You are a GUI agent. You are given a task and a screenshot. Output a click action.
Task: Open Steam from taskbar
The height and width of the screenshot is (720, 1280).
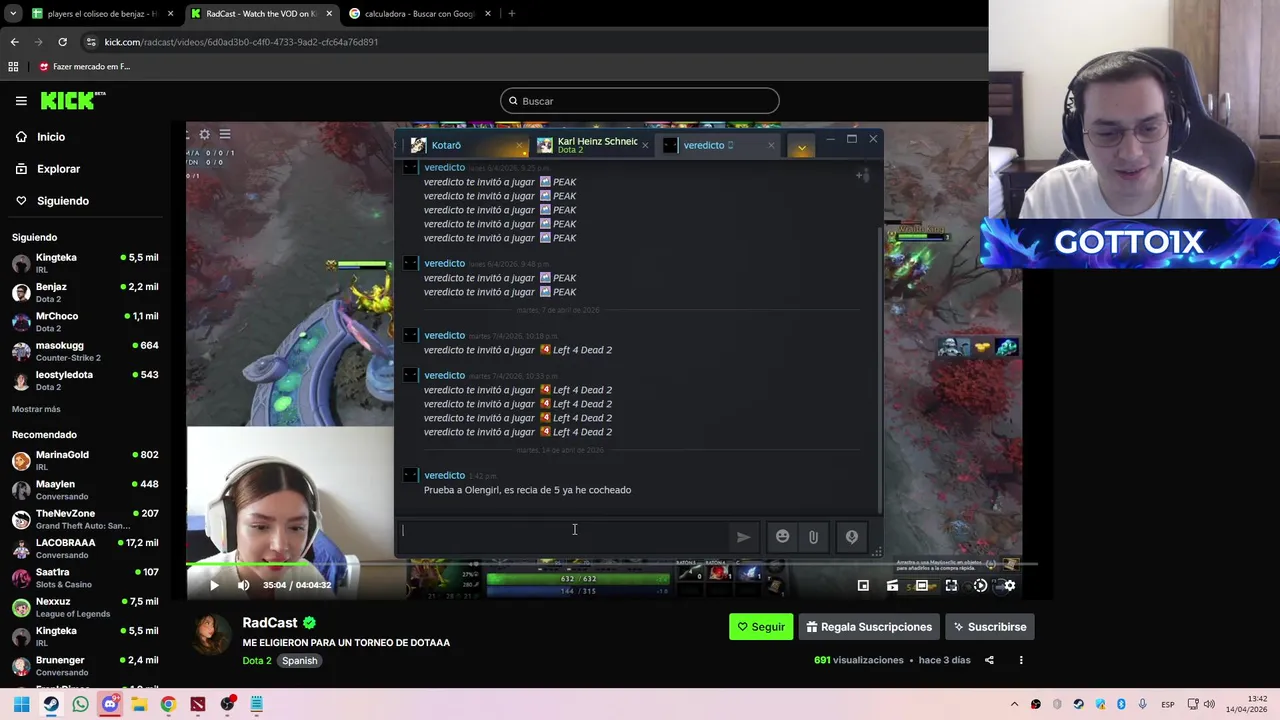[x=51, y=704]
